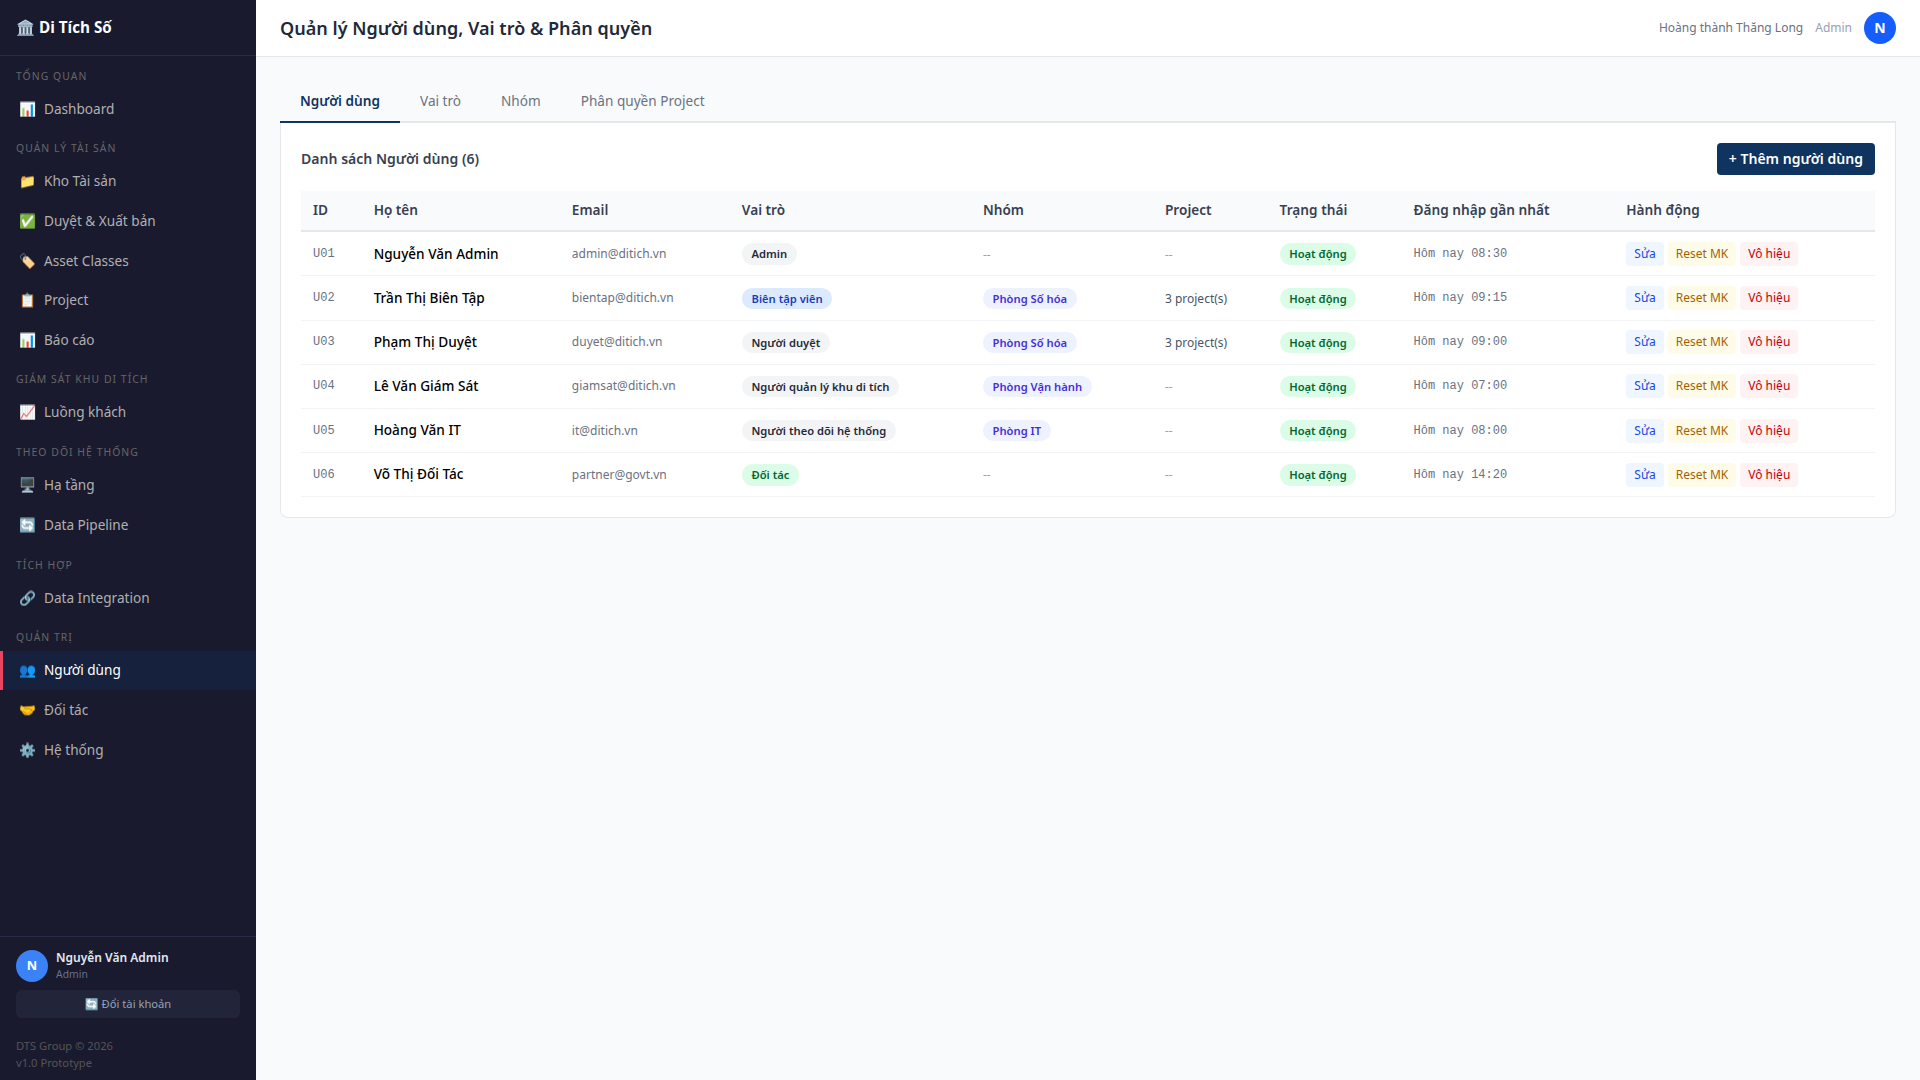The image size is (1920, 1080).
Task: Click Đổi tài khoản button
Action: [128, 1004]
